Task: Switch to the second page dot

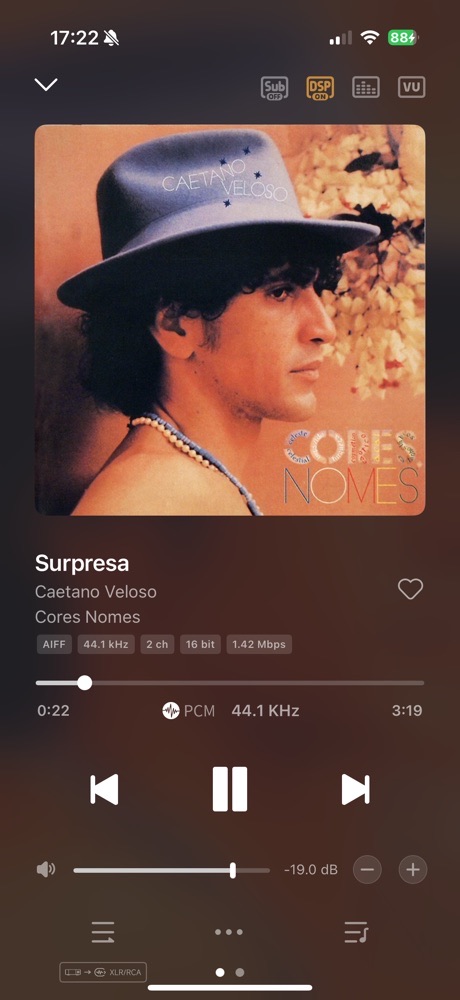Action: (x=240, y=973)
